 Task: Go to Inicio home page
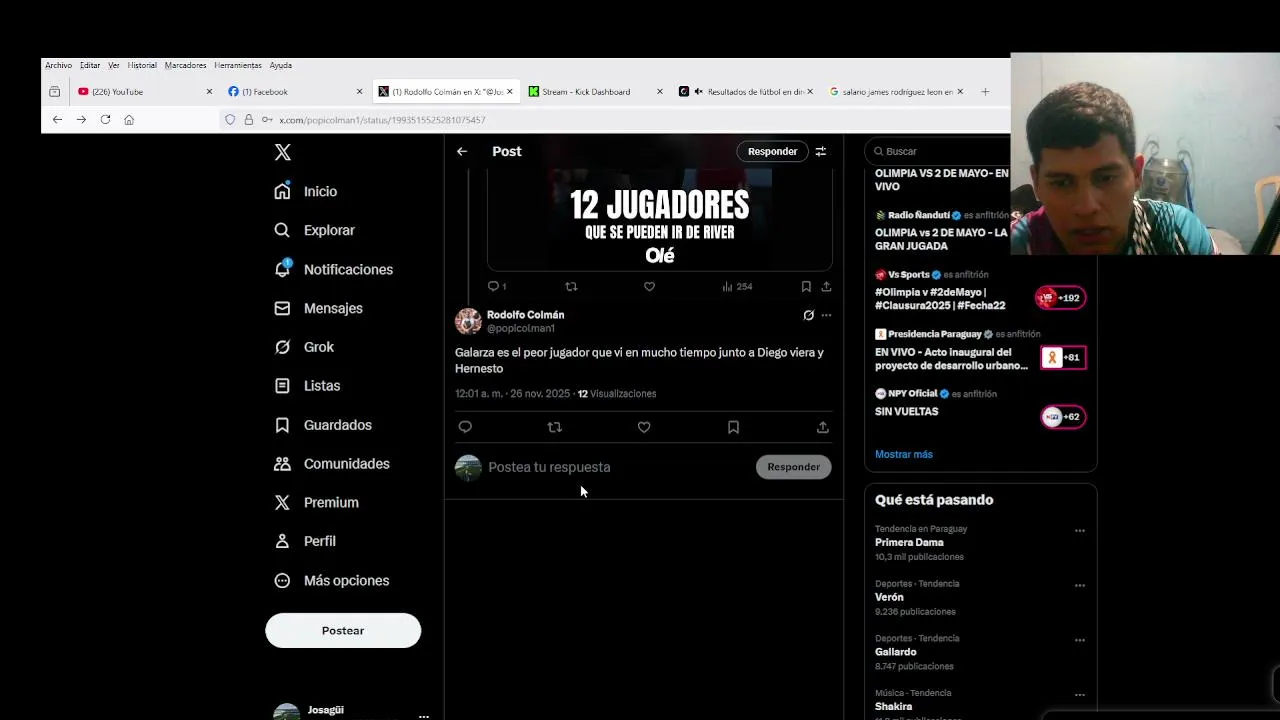(x=307, y=191)
